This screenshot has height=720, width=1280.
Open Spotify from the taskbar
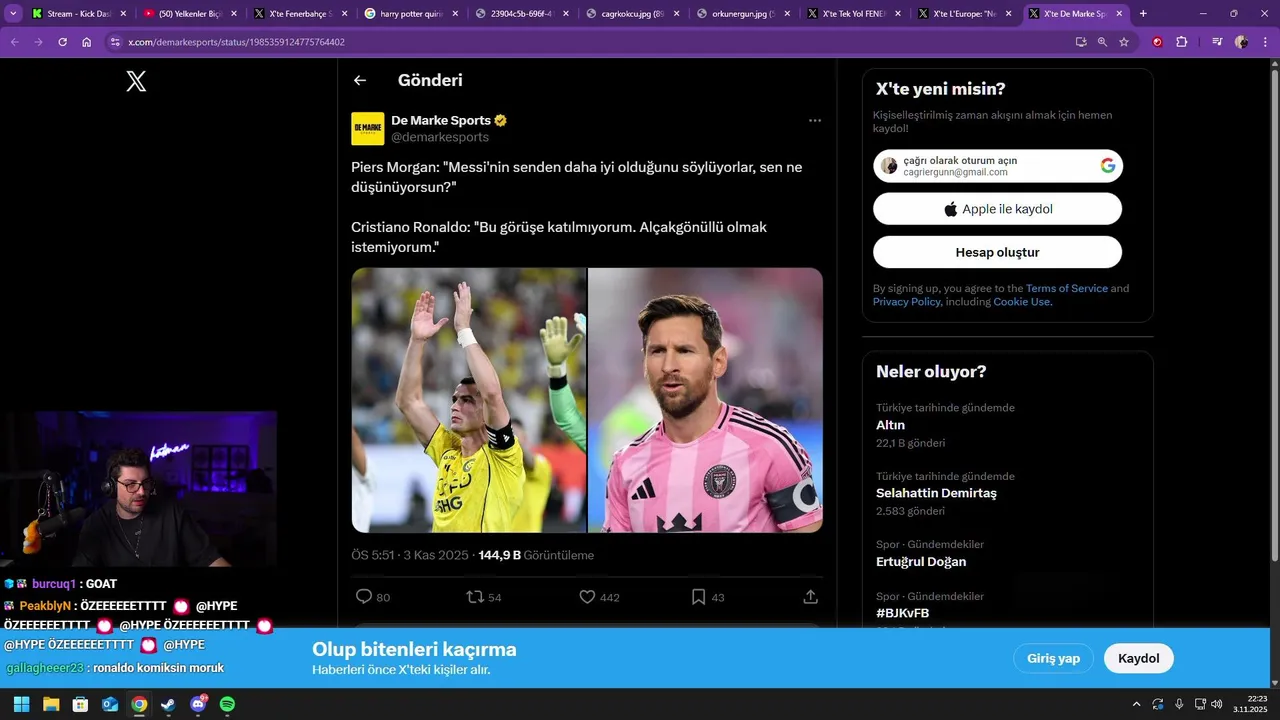click(227, 704)
